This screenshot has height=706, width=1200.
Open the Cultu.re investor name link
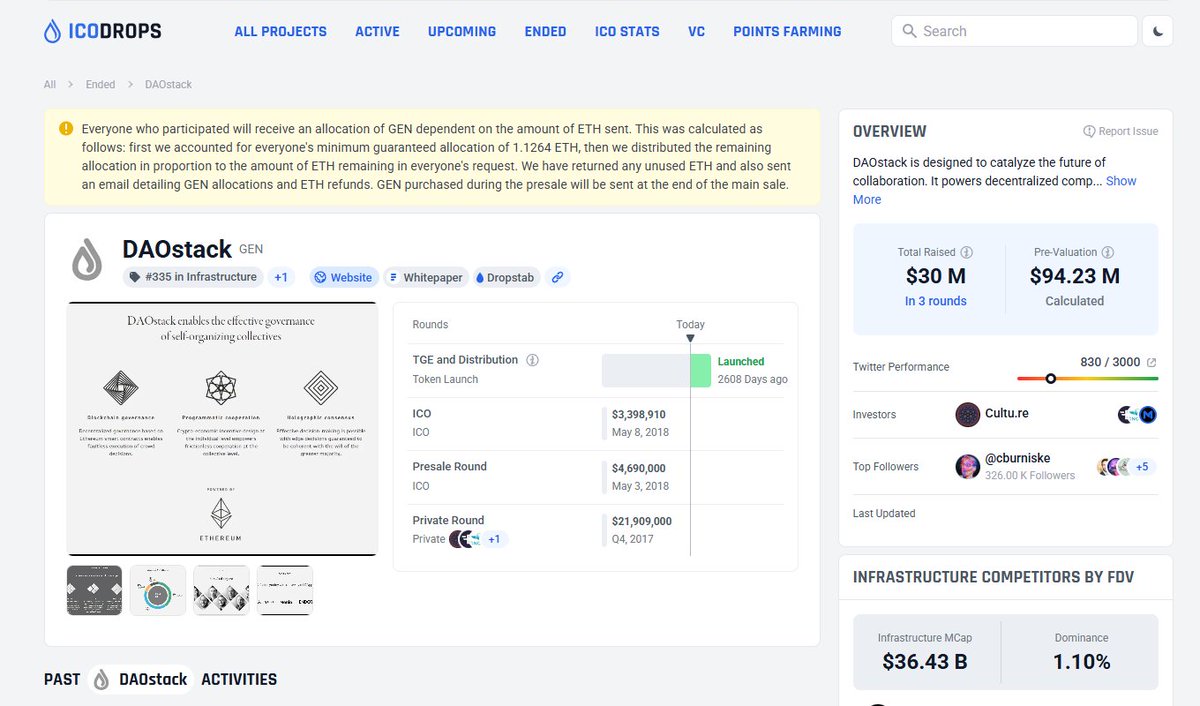[x=1008, y=414]
